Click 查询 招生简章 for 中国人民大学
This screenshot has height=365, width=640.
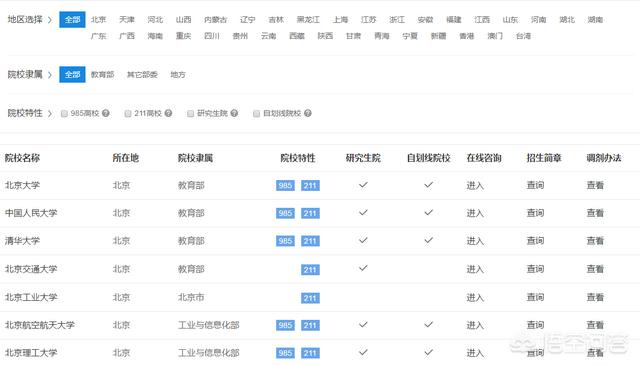click(x=535, y=213)
